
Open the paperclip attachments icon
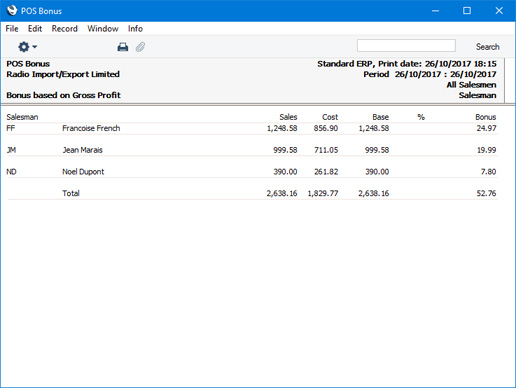click(x=140, y=47)
